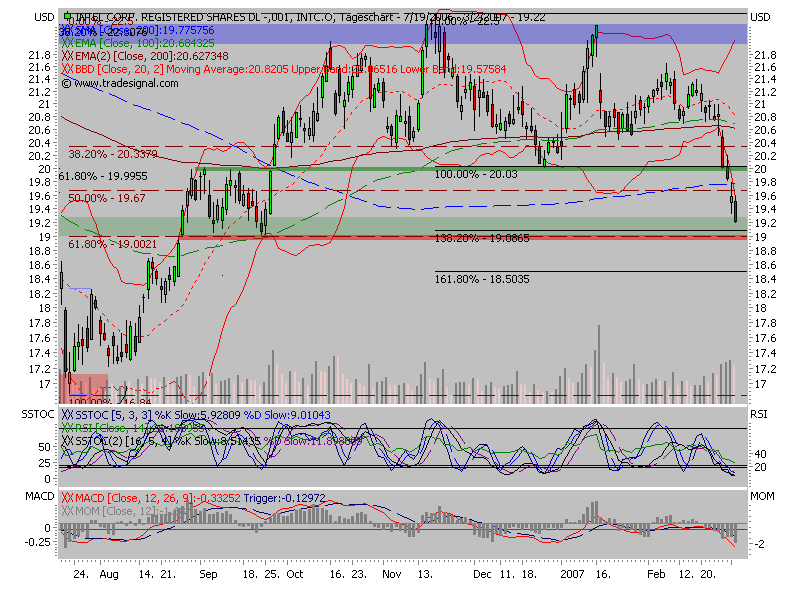The image size is (806, 591).
Task: Select the RSI label on the right axis
Action: tap(759, 412)
